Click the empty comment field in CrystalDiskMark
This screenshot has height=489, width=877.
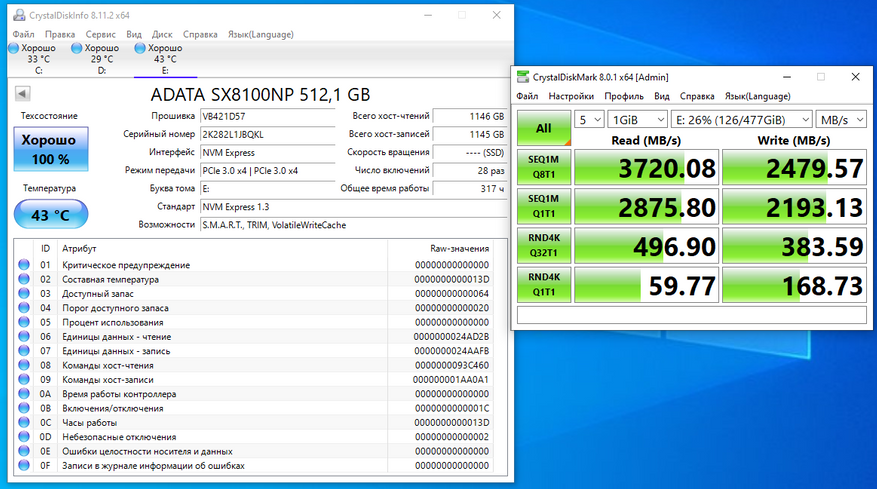pos(692,315)
